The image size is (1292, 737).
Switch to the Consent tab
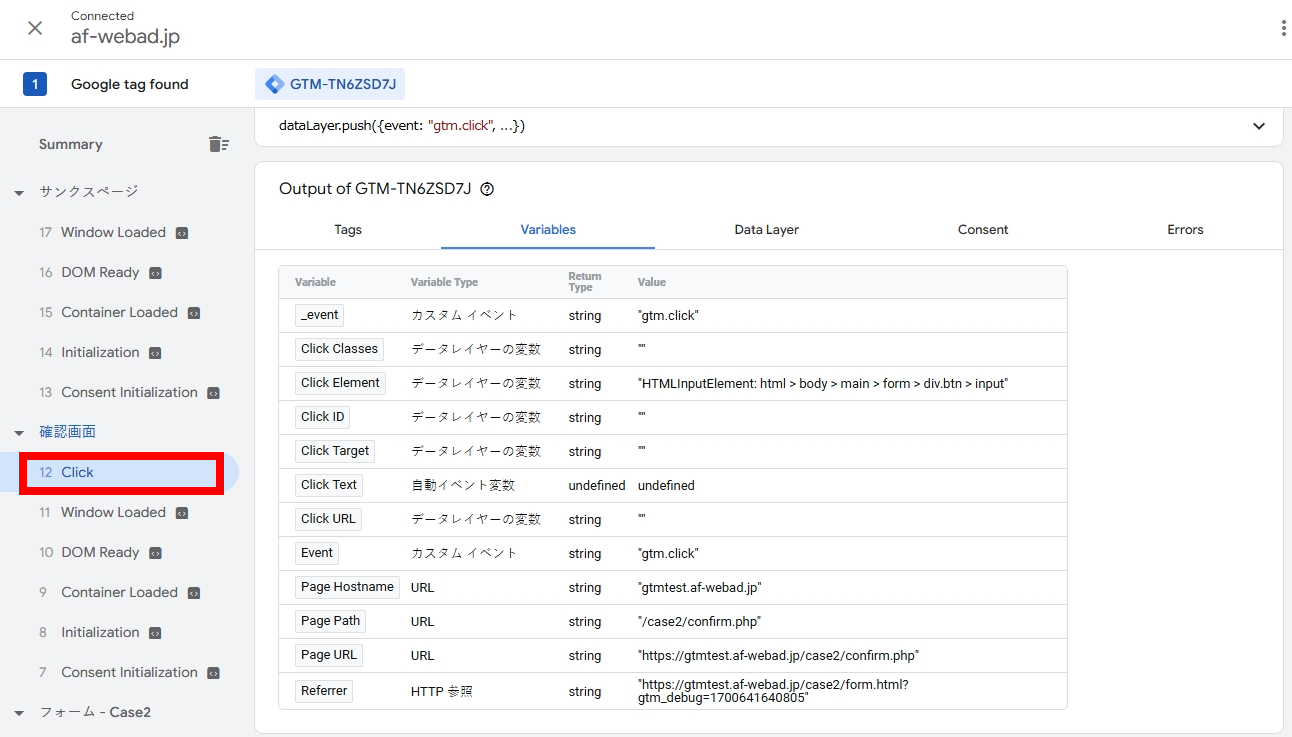pos(982,230)
